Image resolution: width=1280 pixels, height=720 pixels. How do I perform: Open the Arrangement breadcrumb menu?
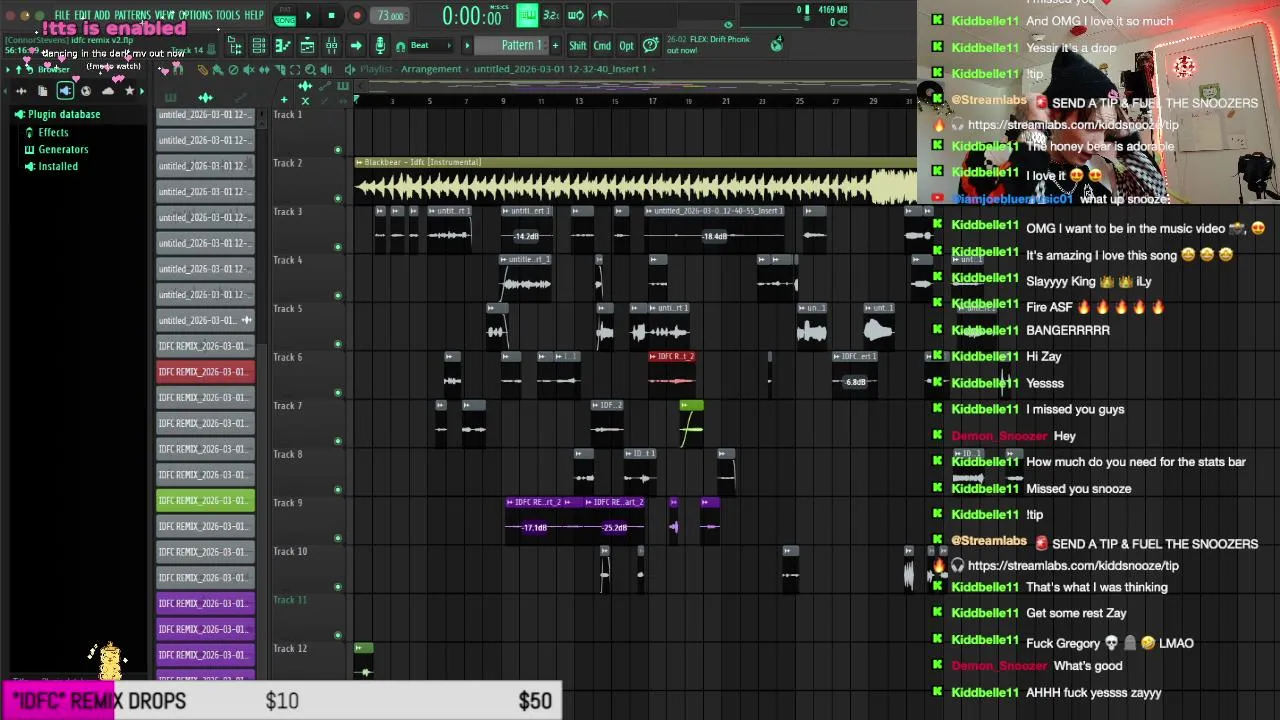tap(431, 69)
